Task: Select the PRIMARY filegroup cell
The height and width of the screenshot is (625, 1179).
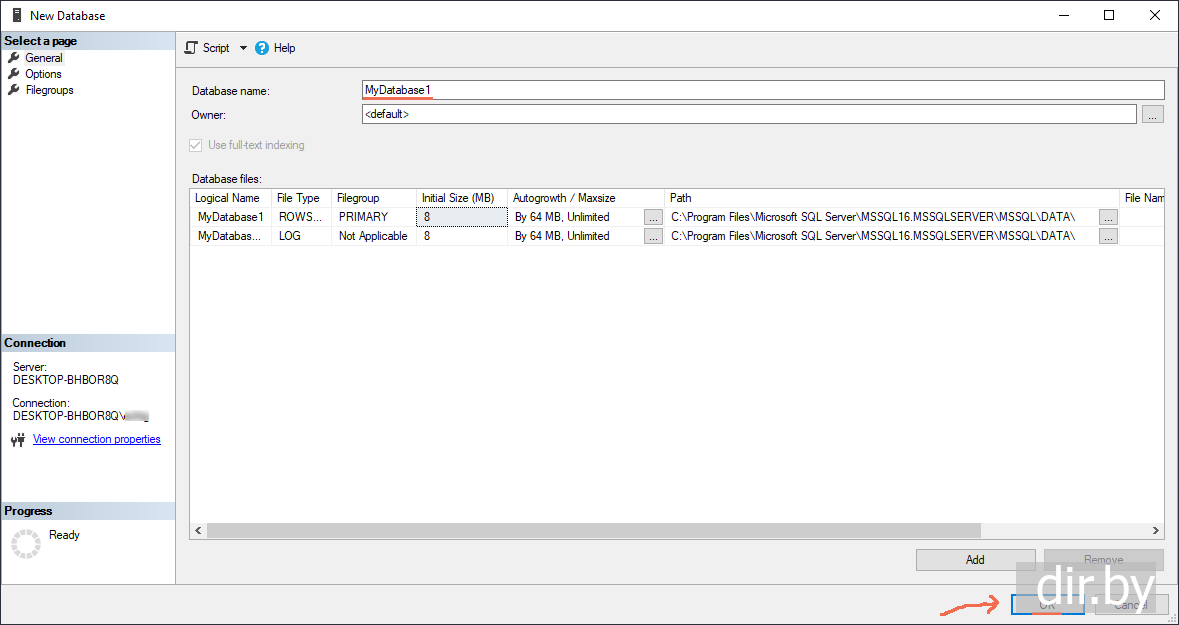Action: 372,217
